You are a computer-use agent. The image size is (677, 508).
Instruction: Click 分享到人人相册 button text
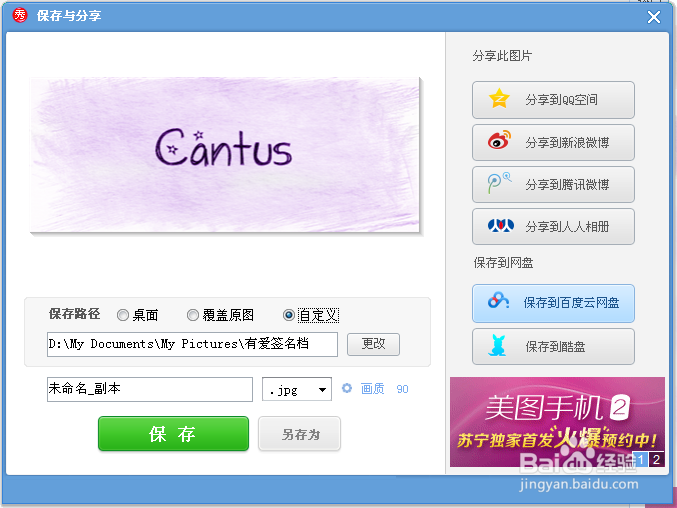pos(567,226)
